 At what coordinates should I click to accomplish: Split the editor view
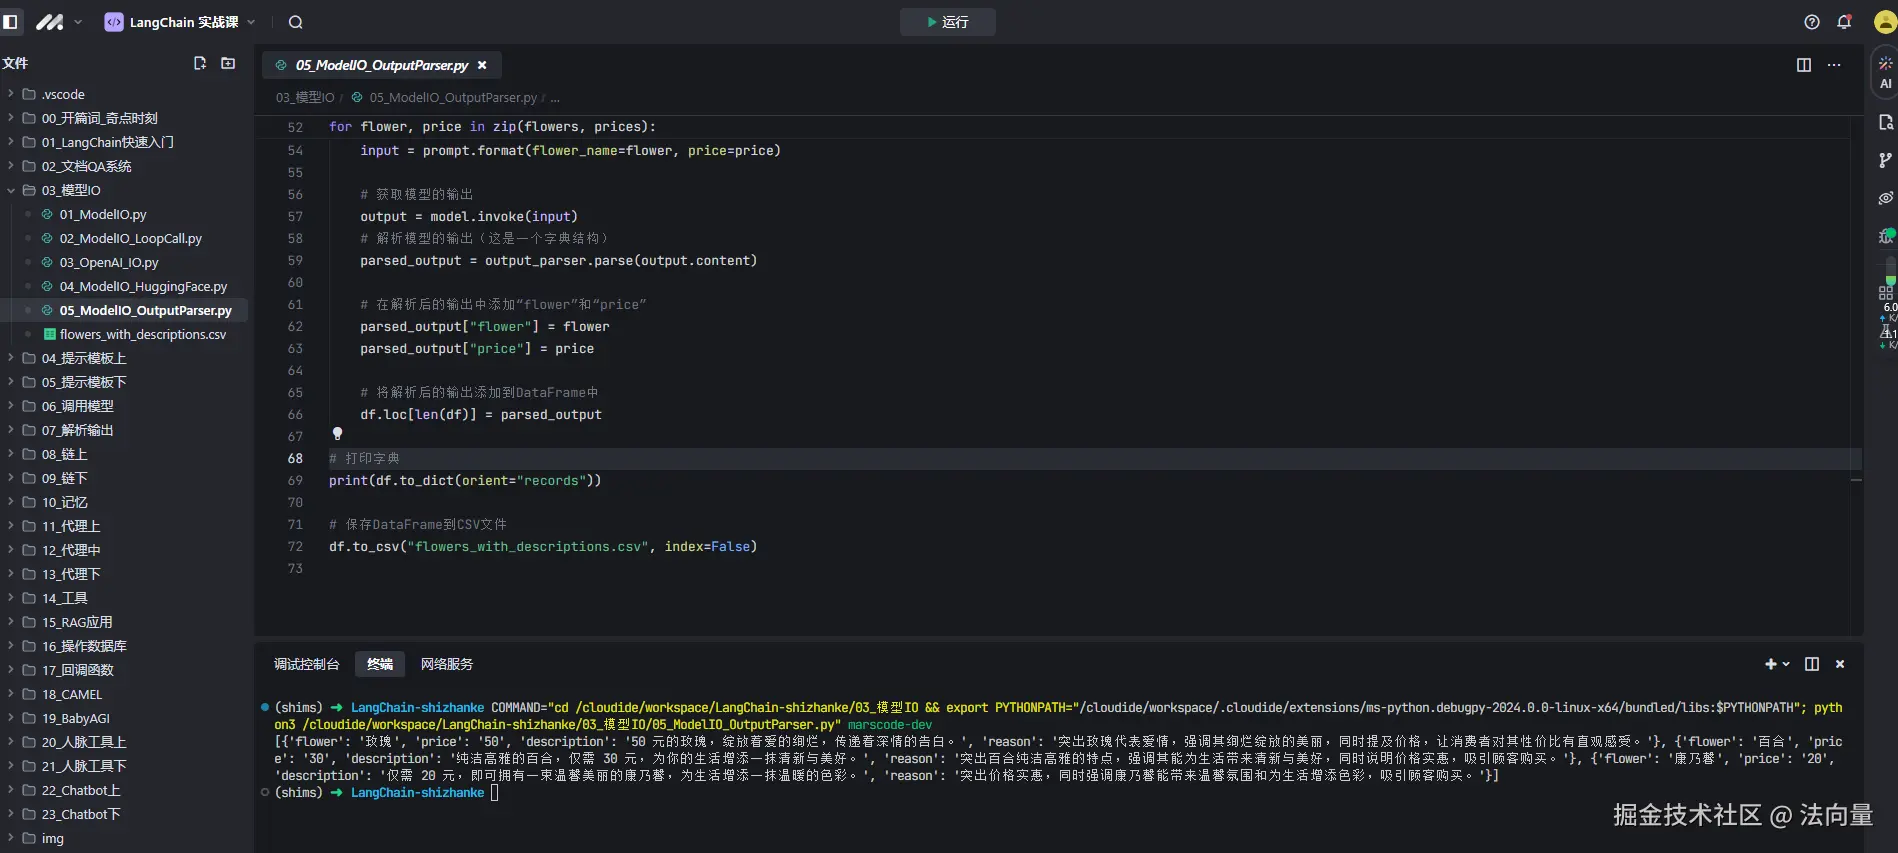coord(1804,65)
